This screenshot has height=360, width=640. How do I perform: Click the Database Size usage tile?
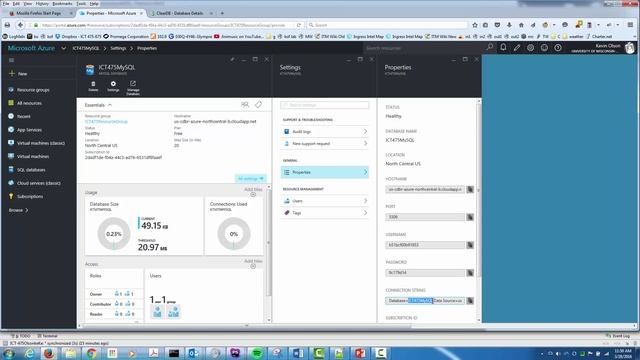144,227
